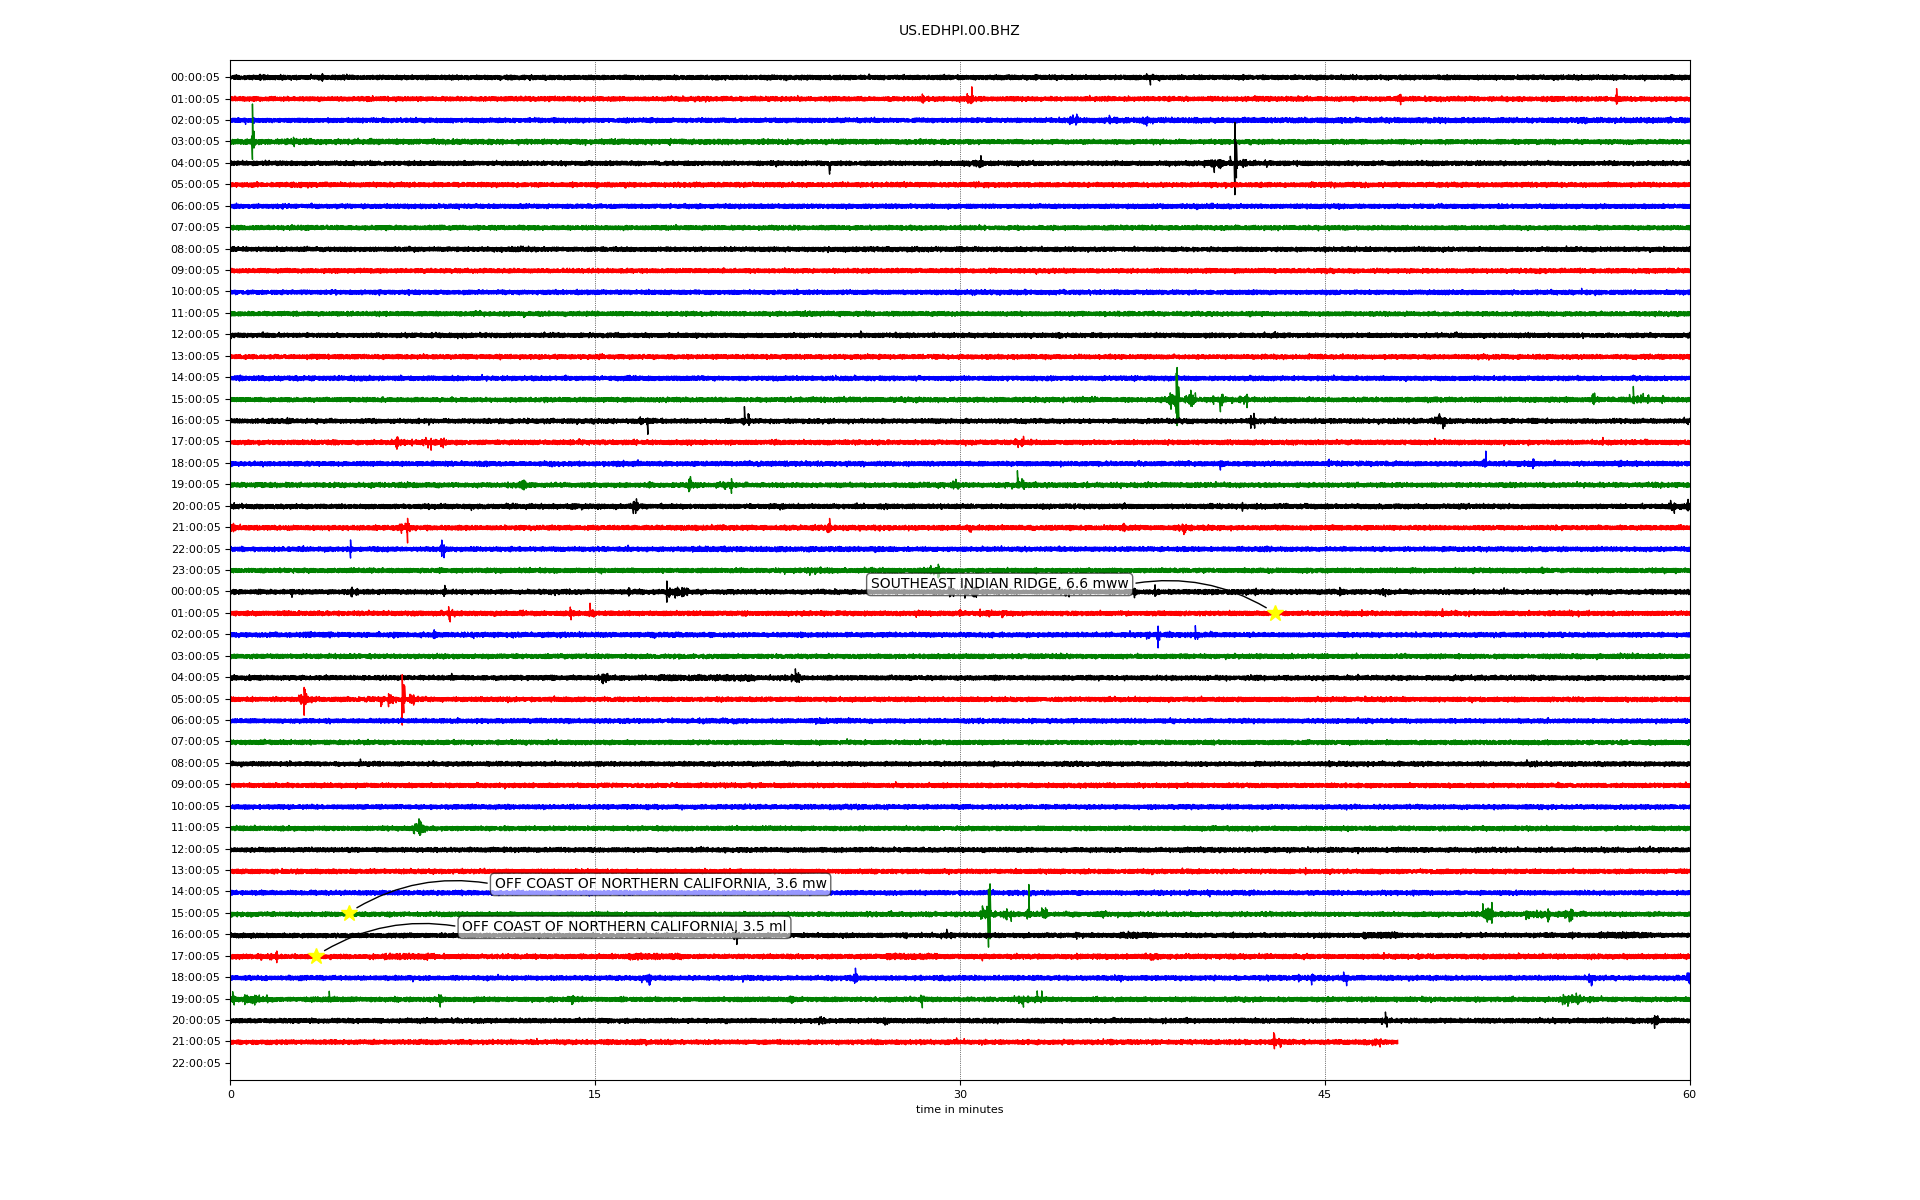Click the large black spike in the first 04:00:05 trace
The width and height of the screenshot is (1920, 1200).
pos(1235,158)
